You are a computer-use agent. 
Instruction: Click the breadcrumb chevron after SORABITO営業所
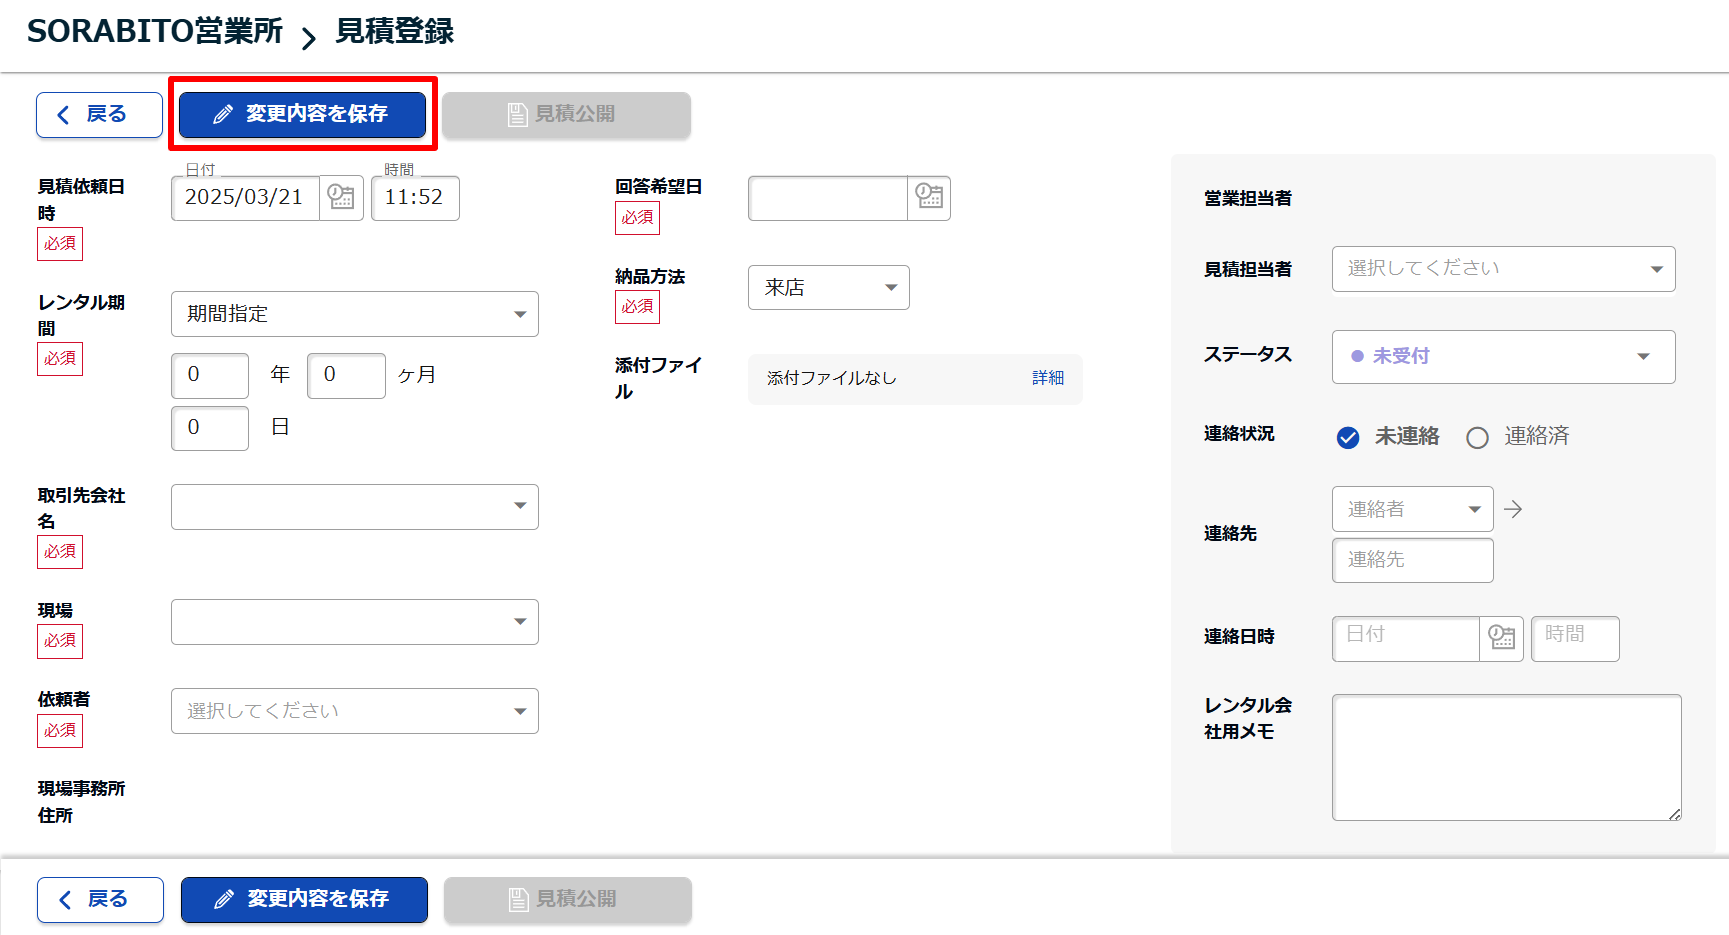coord(309,38)
